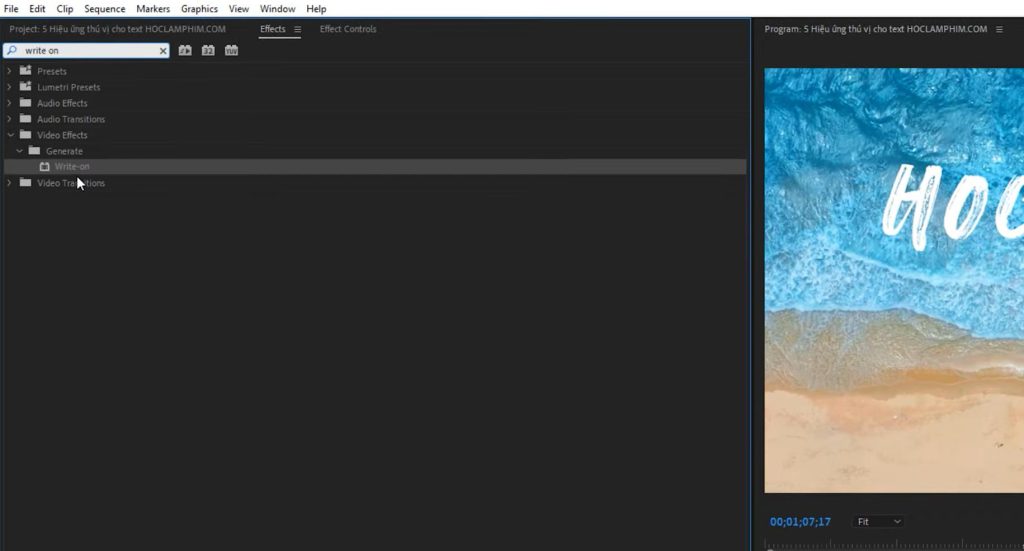The height and width of the screenshot is (551, 1024).
Task: Toggle the YUV Effects filter icon
Action: (231, 50)
